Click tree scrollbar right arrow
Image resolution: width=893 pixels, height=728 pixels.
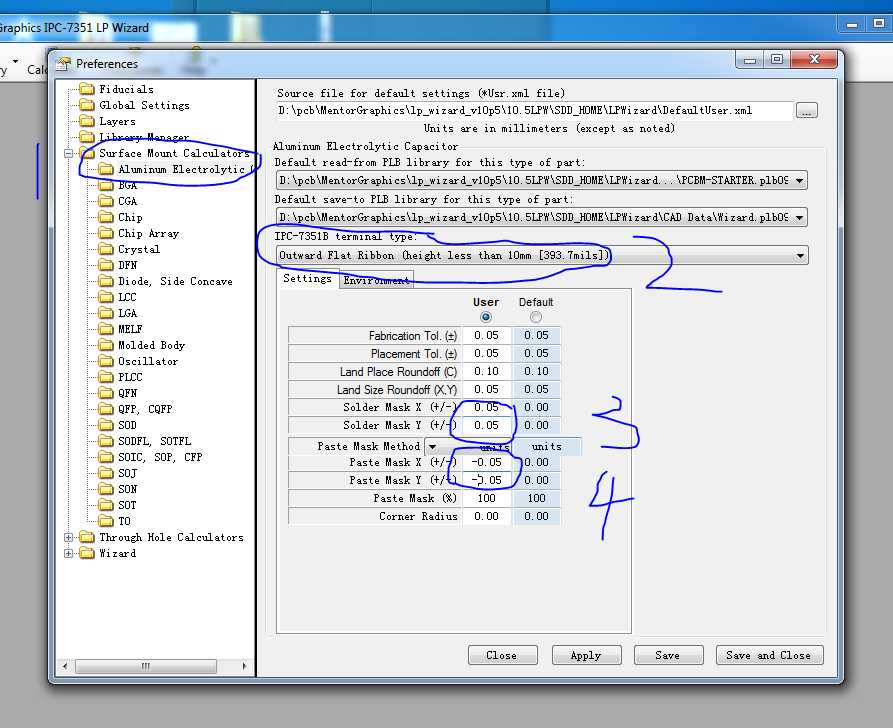(244, 666)
